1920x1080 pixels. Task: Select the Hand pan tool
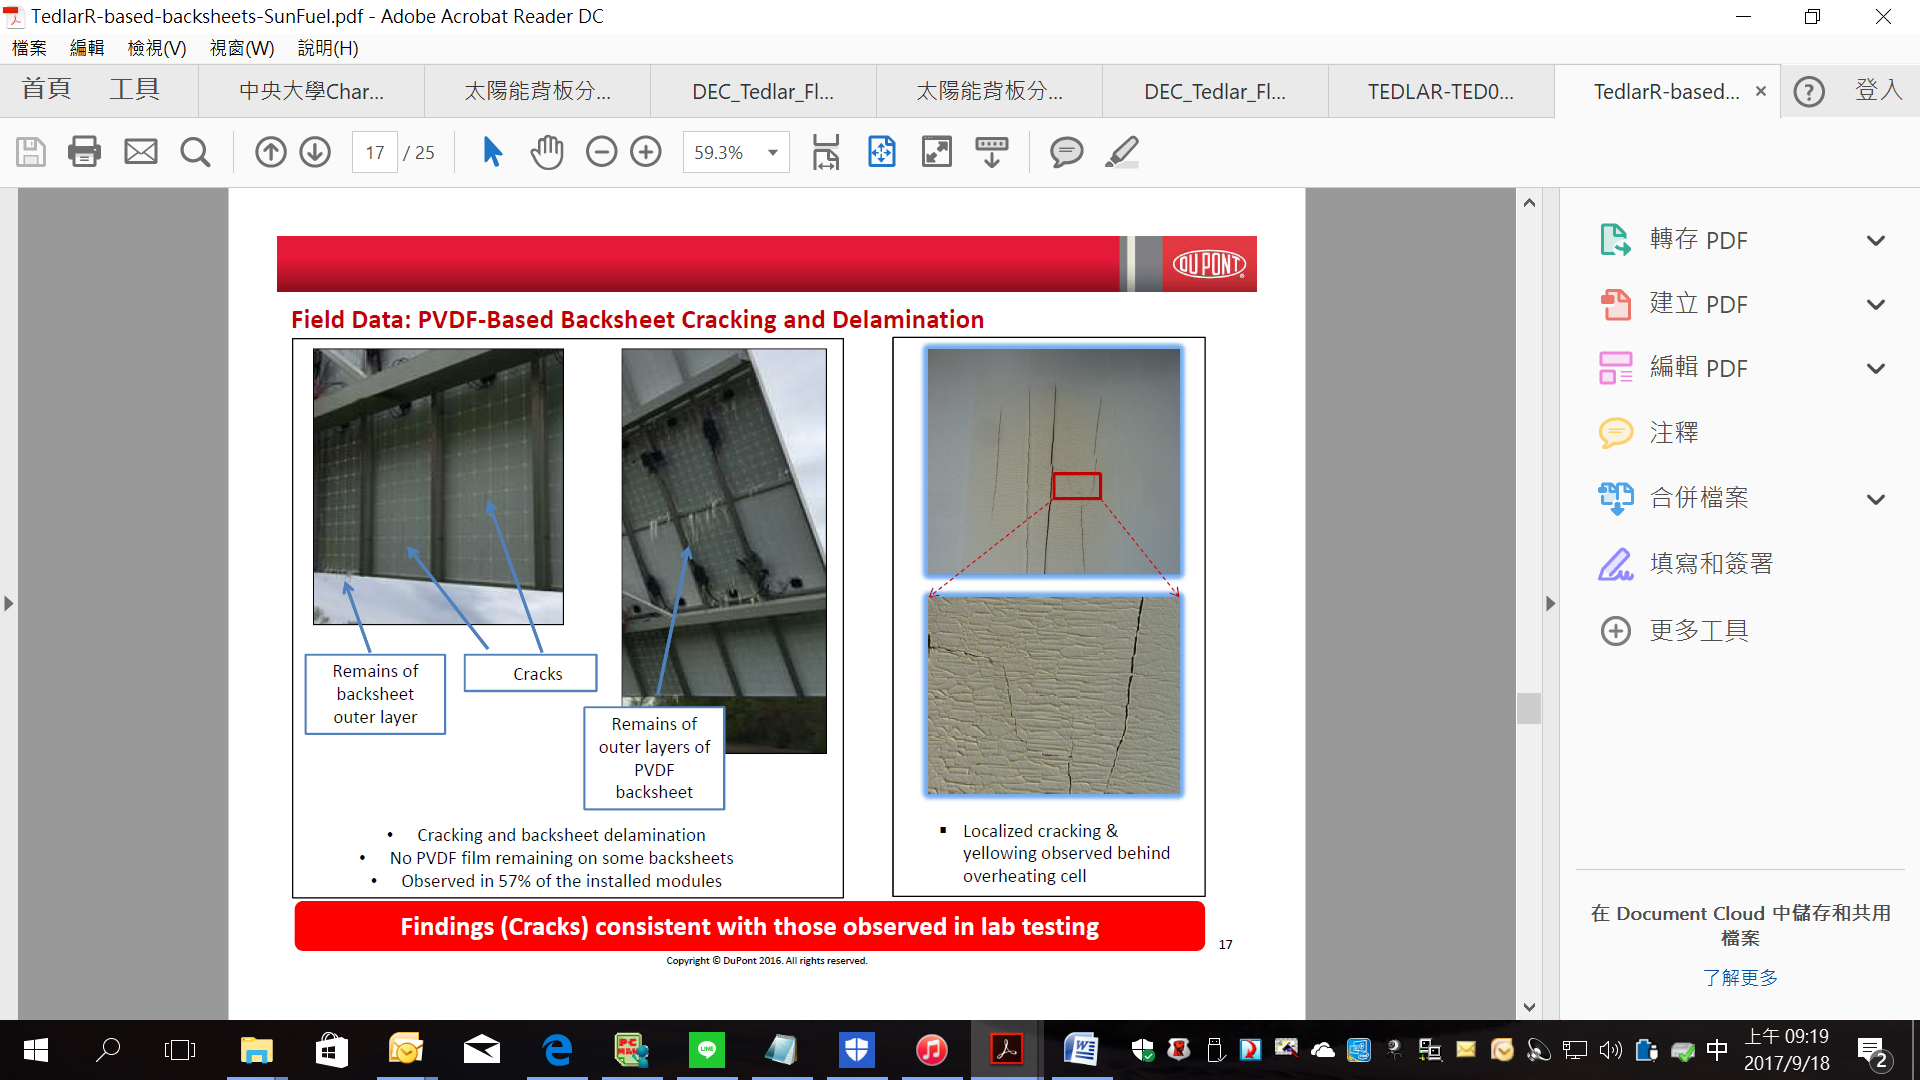547,152
